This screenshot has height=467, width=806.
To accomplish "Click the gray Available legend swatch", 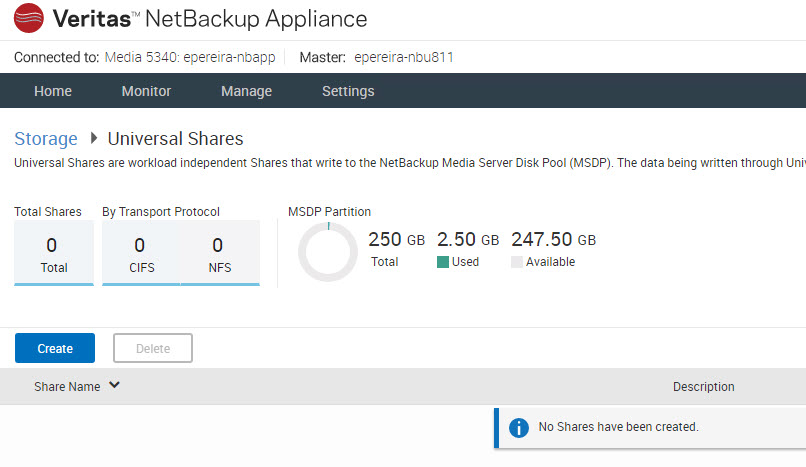I will 517,262.
